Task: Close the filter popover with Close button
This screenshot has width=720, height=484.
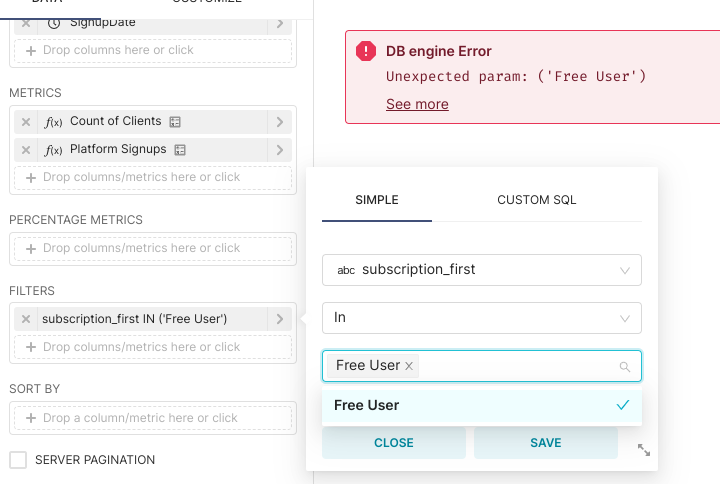Action: coord(394,443)
